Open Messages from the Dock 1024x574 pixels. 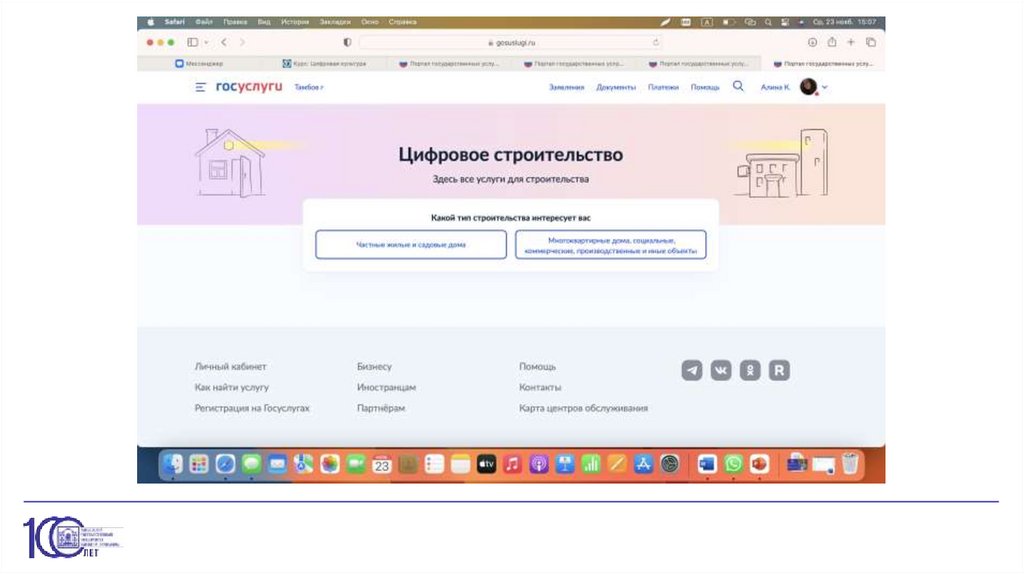click(x=251, y=464)
